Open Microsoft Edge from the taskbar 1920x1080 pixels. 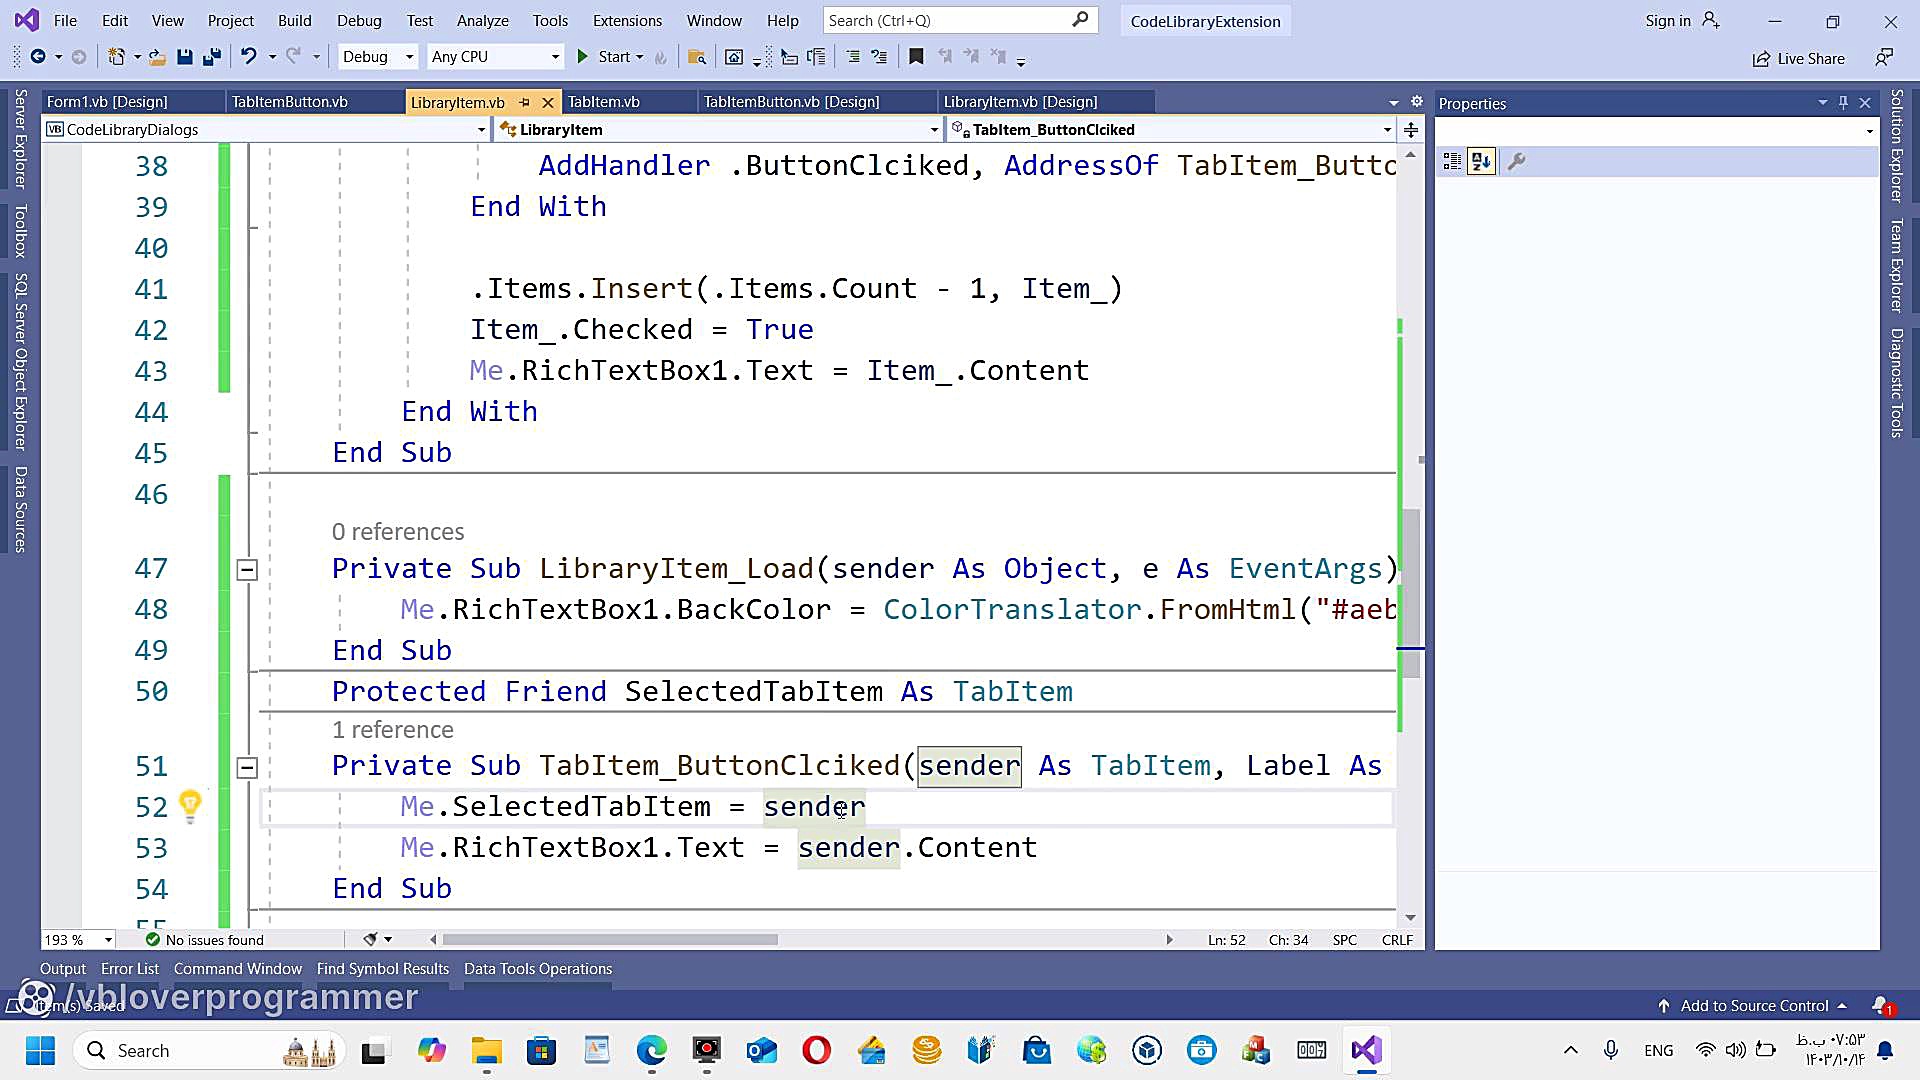tap(651, 1050)
